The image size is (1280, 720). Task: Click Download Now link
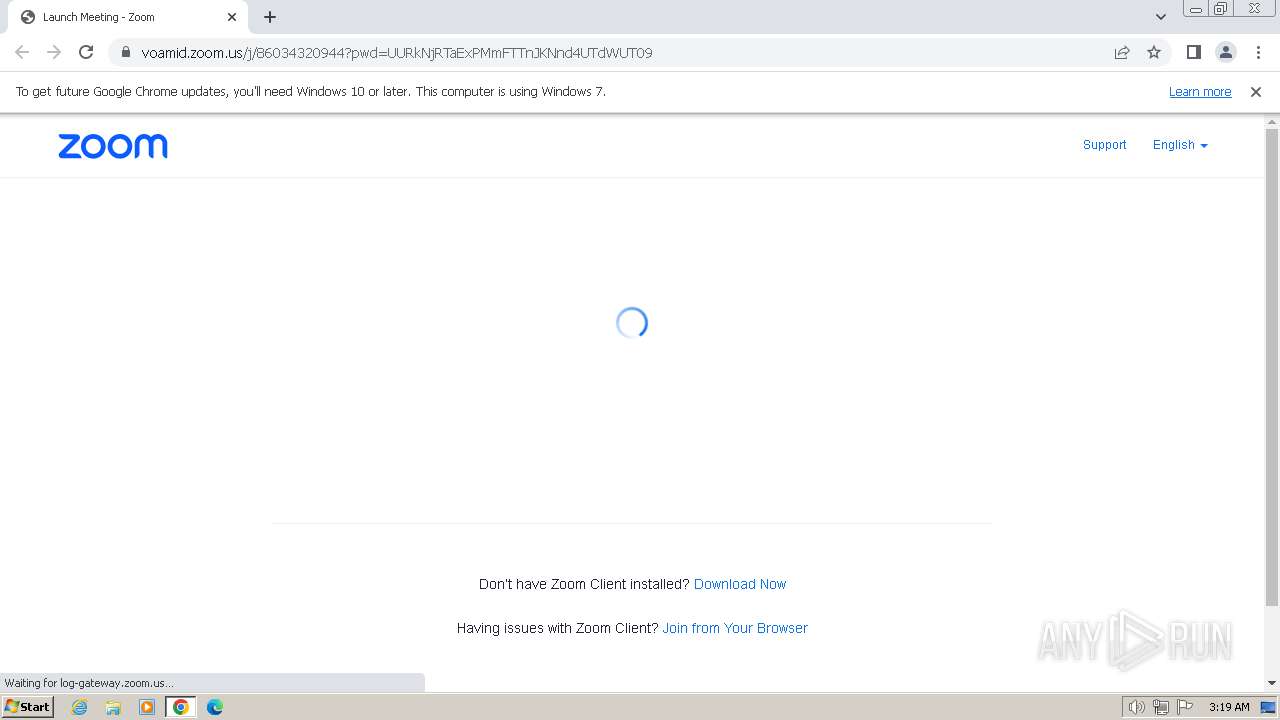740,584
